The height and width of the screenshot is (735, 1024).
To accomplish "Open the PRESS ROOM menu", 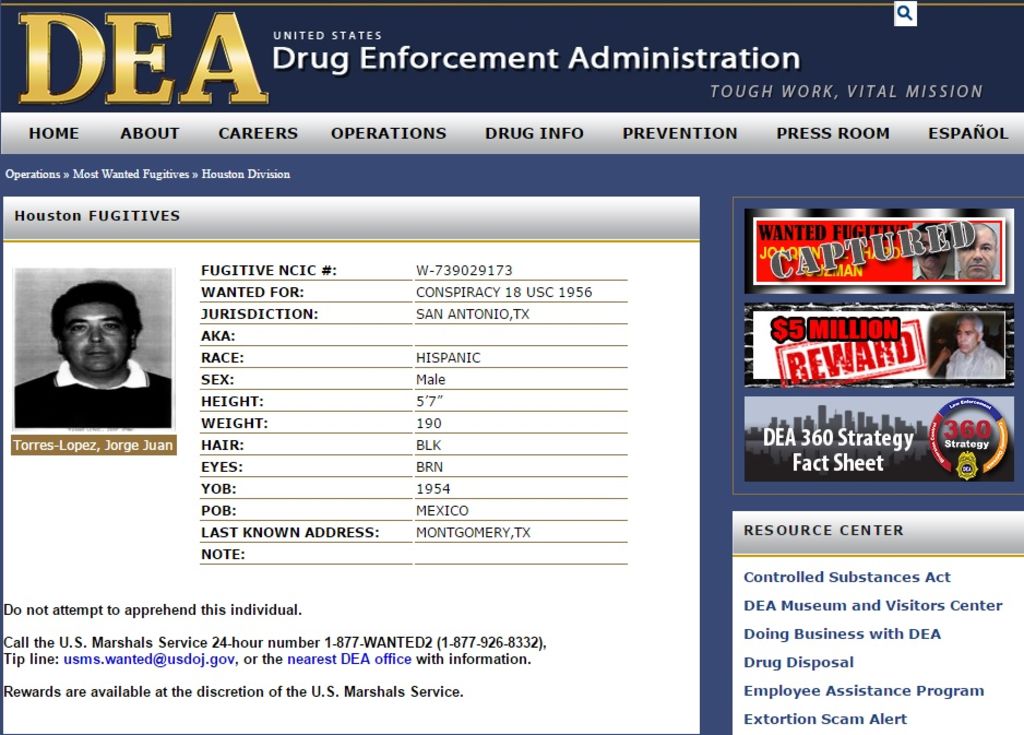I will click(833, 133).
